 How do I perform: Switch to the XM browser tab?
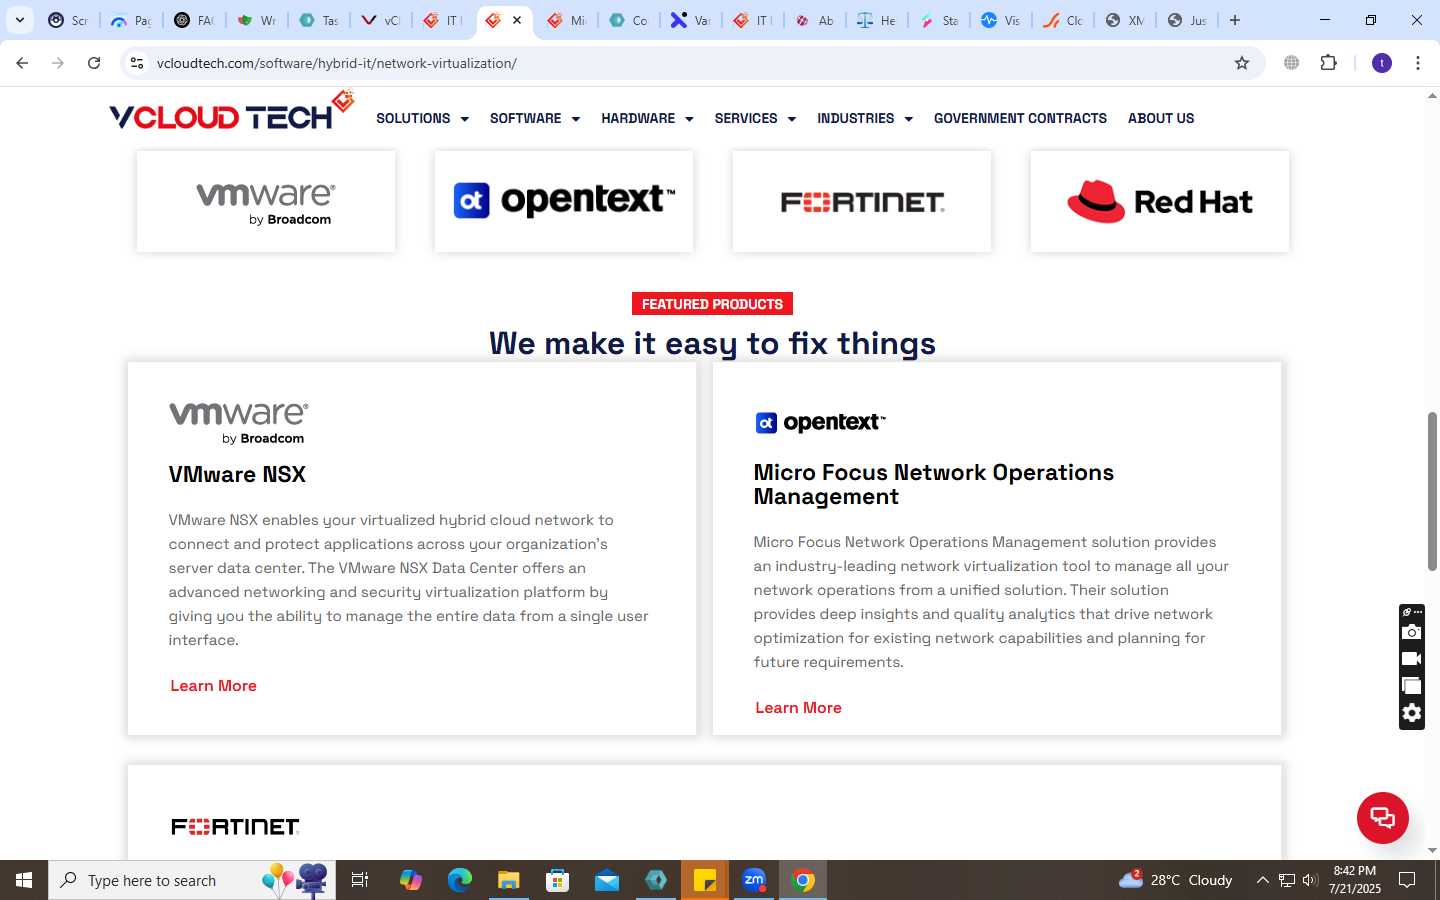click(1126, 20)
